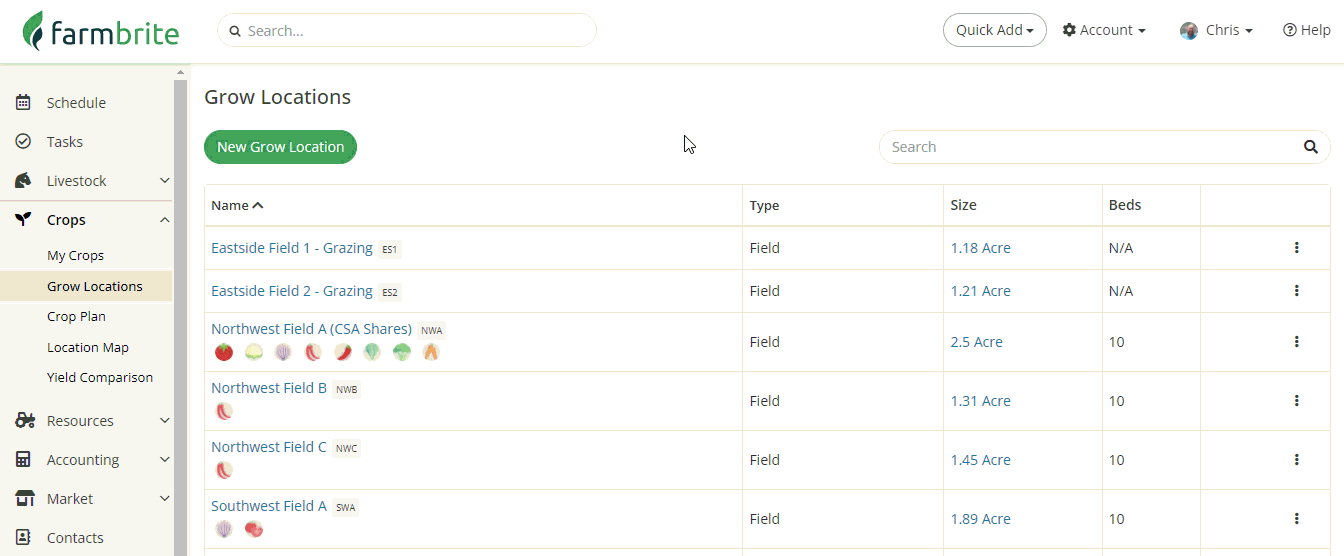This screenshot has width=1344, height=556.
Task: Click the broccoli crop icon under Northwest Field A
Action: click(401, 352)
